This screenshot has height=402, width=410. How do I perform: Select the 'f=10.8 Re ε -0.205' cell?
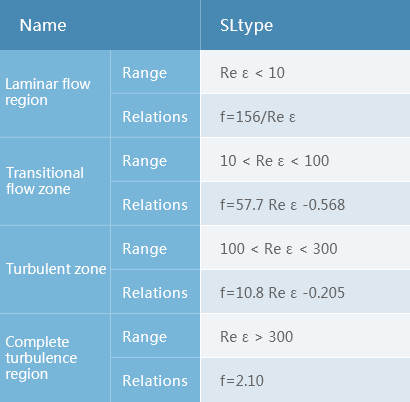[x=305, y=292]
